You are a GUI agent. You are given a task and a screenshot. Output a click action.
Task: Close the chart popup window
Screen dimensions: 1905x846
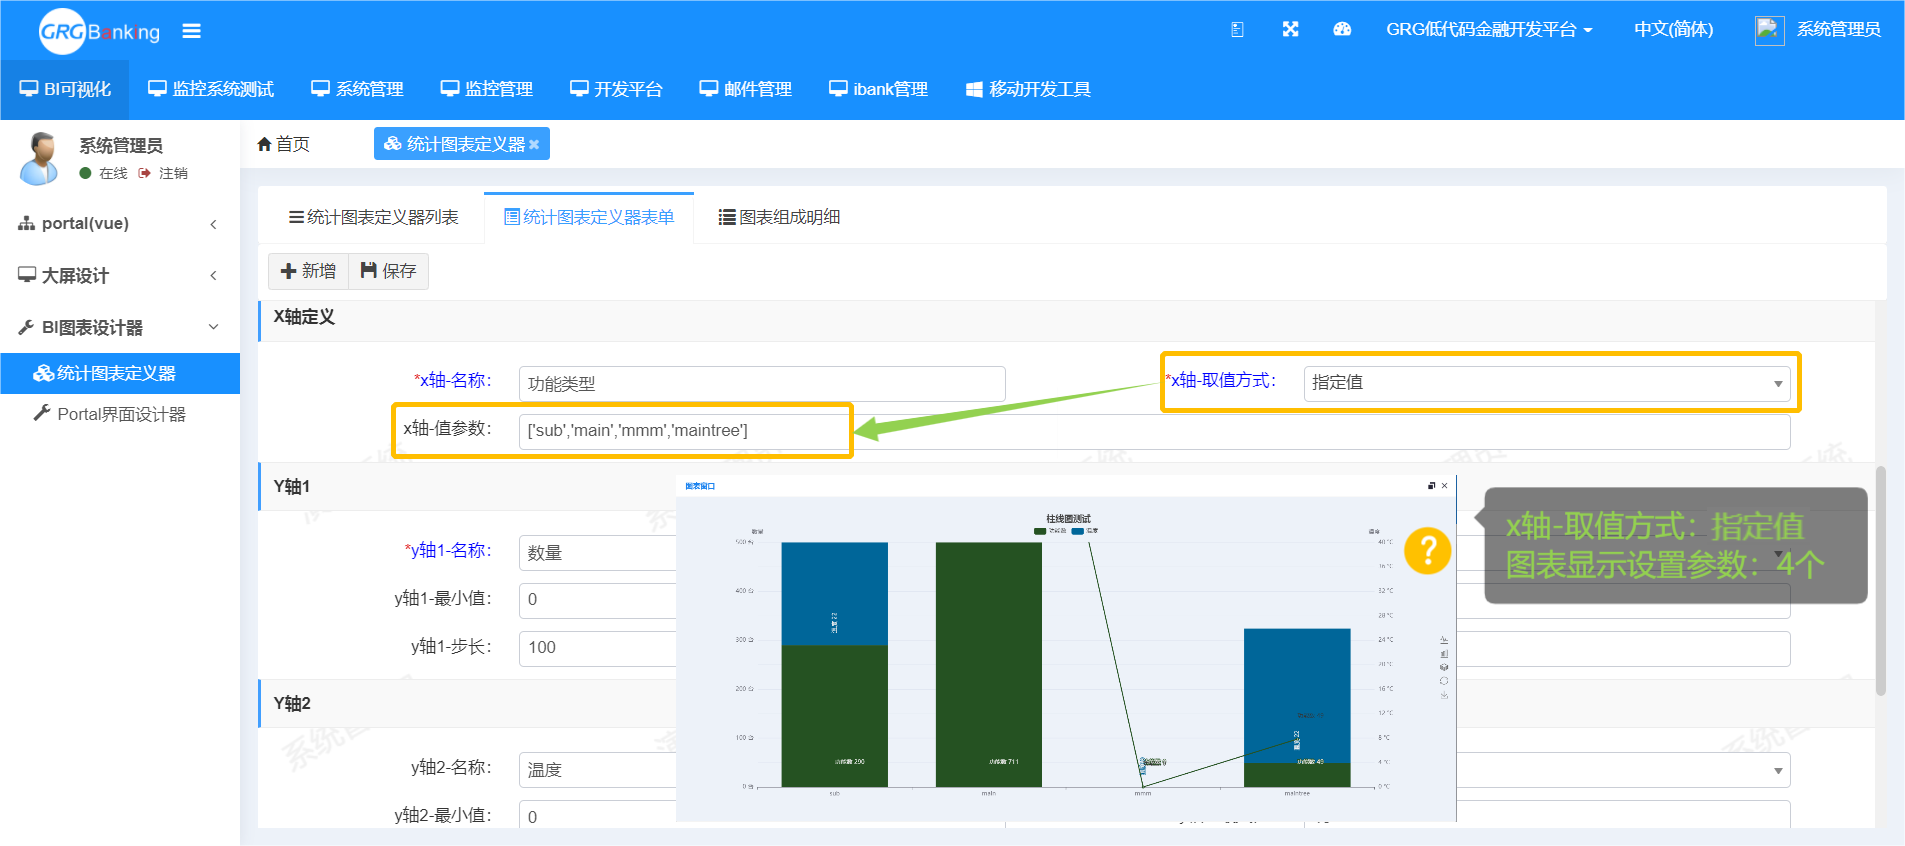(1444, 486)
